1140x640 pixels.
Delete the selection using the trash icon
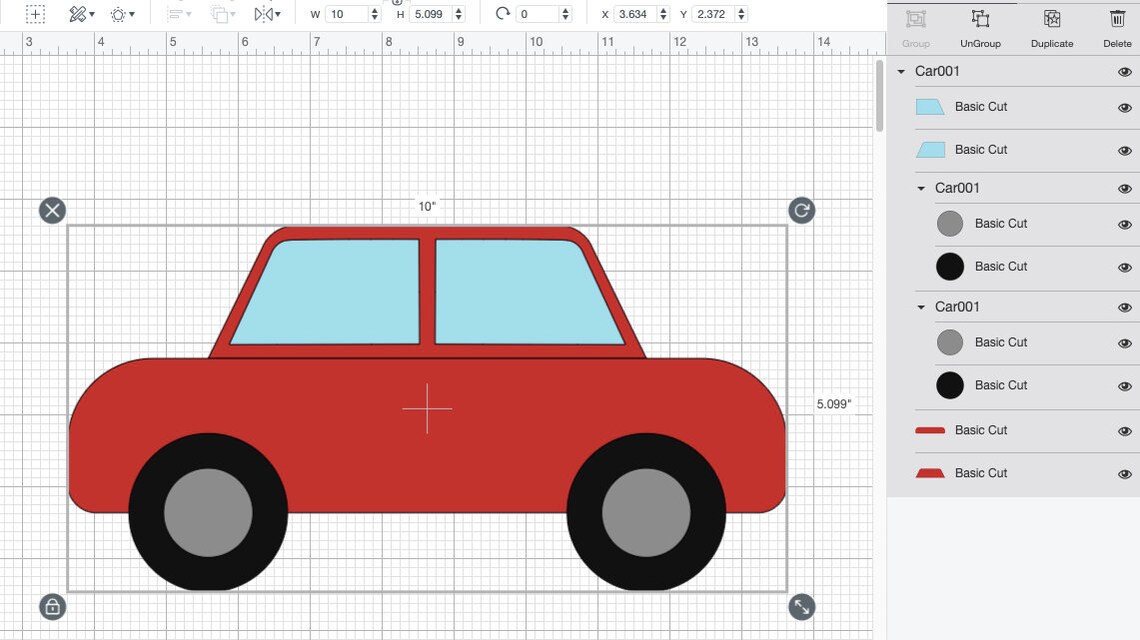click(x=1116, y=27)
